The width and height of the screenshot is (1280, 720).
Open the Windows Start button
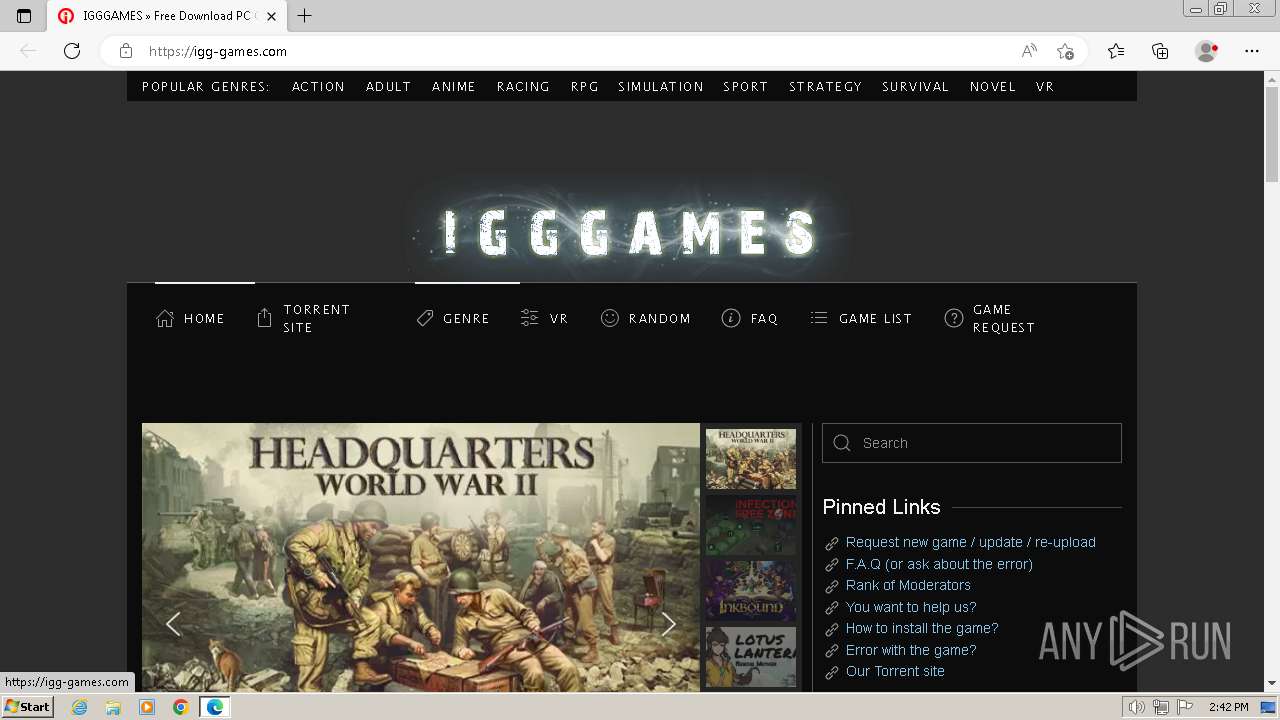[28, 707]
